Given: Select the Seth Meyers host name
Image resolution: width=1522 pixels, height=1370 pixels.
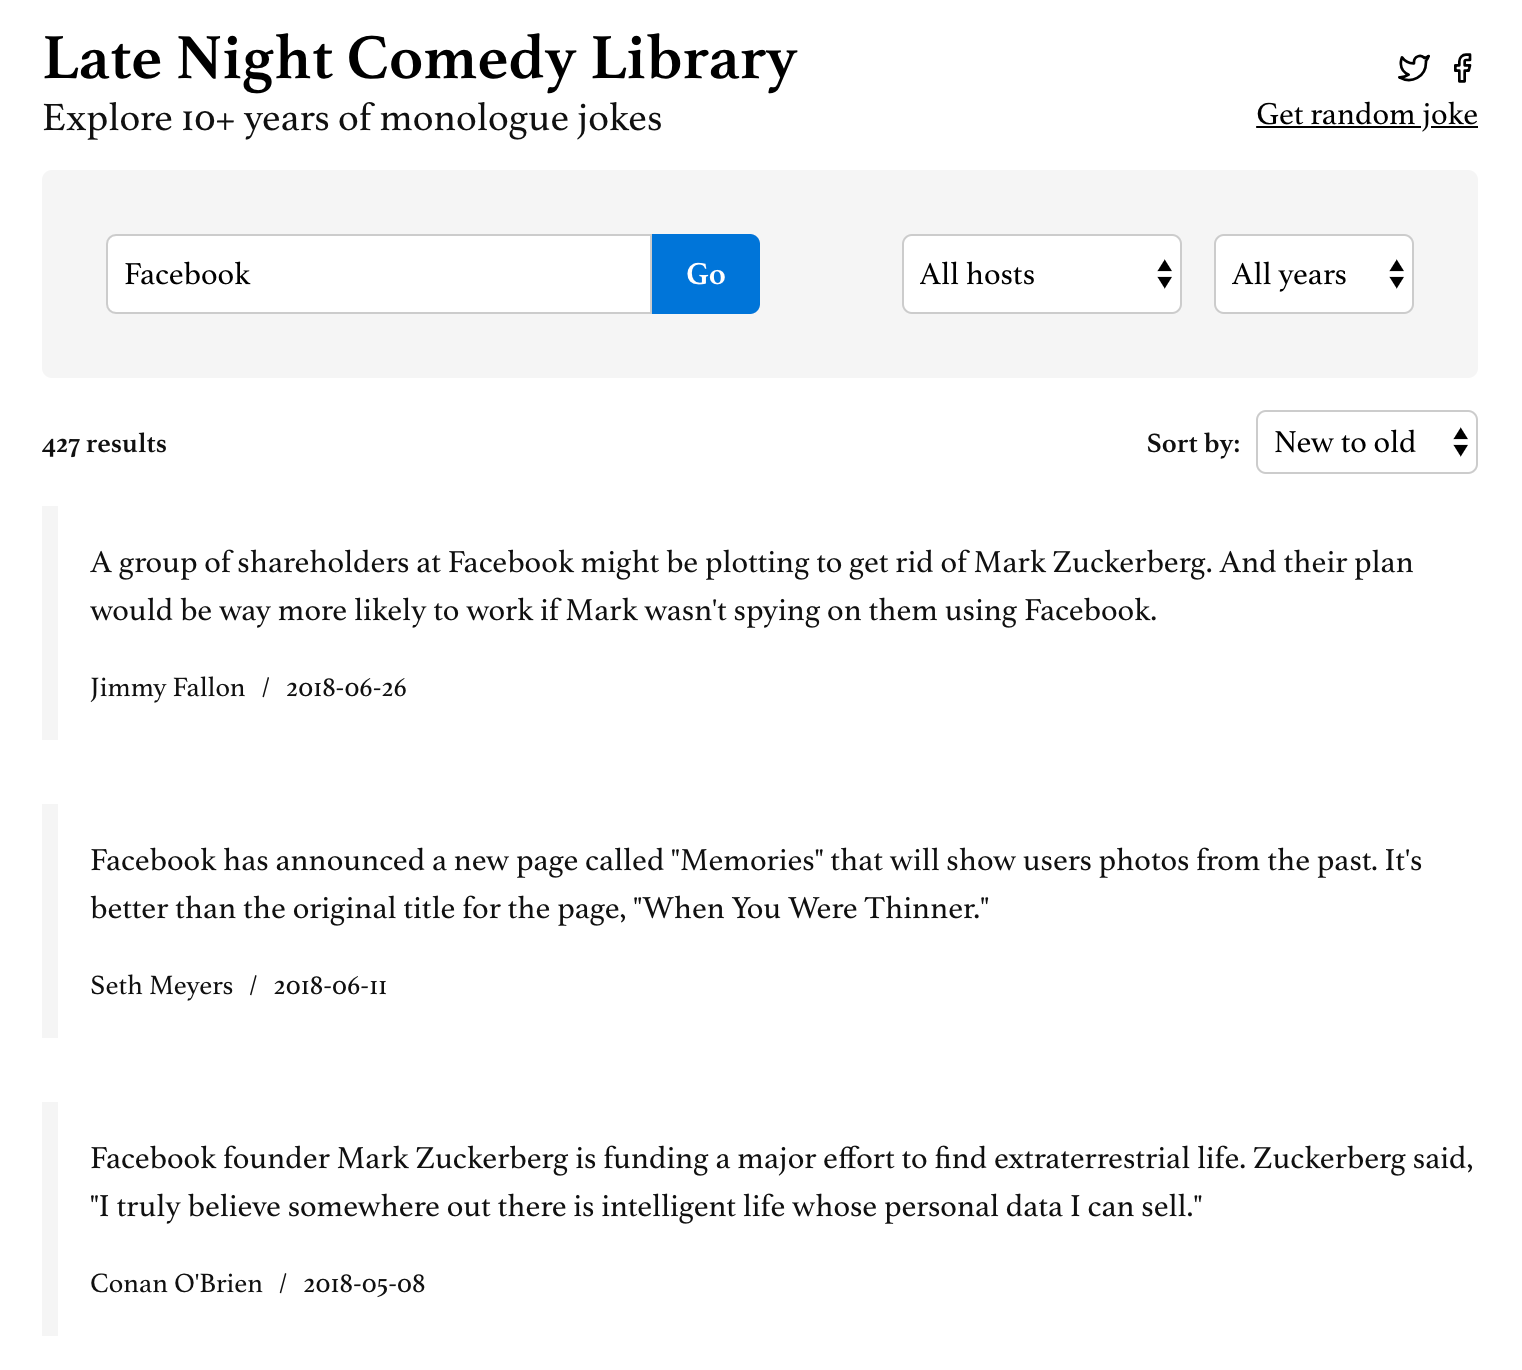Looking at the screenshot, I should [x=161, y=986].
